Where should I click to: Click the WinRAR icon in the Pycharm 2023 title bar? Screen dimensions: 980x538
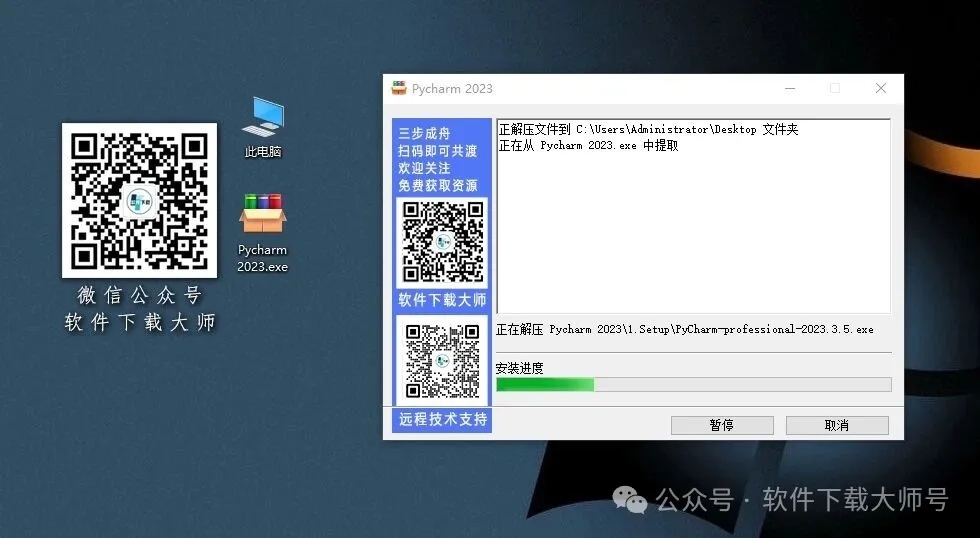coord(399,88)
